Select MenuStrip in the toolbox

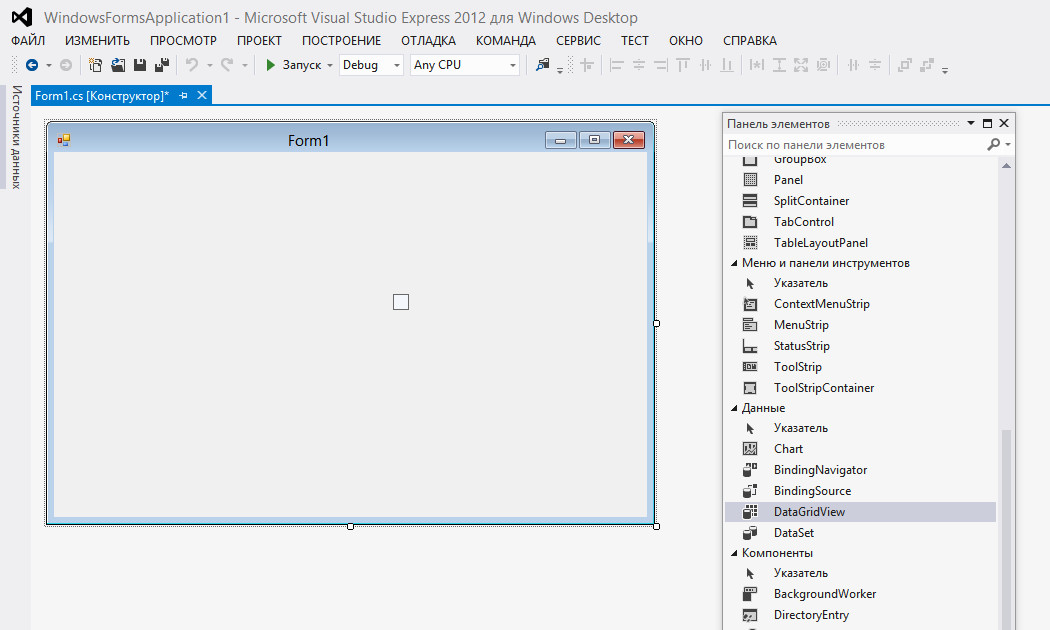[x=860, y=325]
